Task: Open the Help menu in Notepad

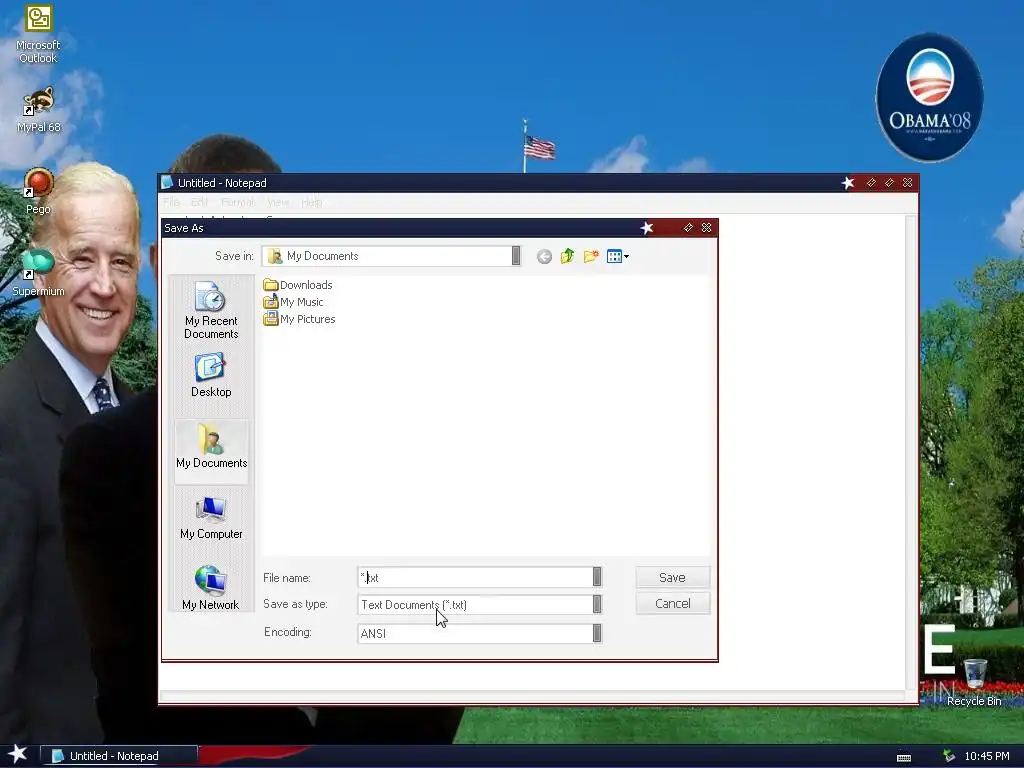Action: (x=312, y=202)
